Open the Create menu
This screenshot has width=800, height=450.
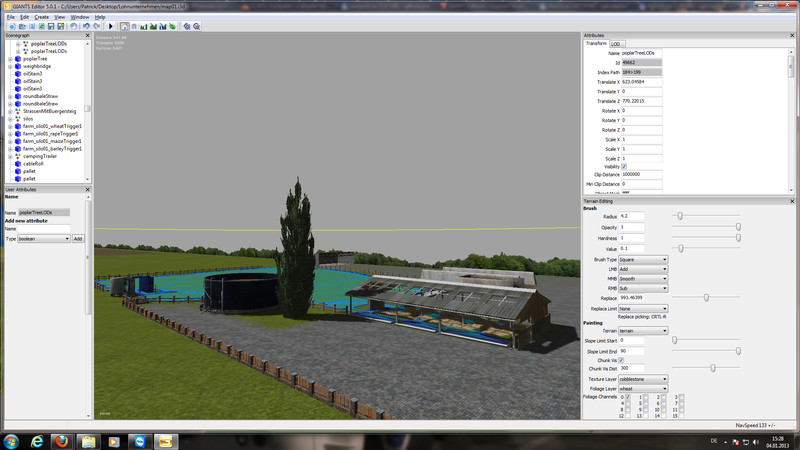click(x=42, y=17)
